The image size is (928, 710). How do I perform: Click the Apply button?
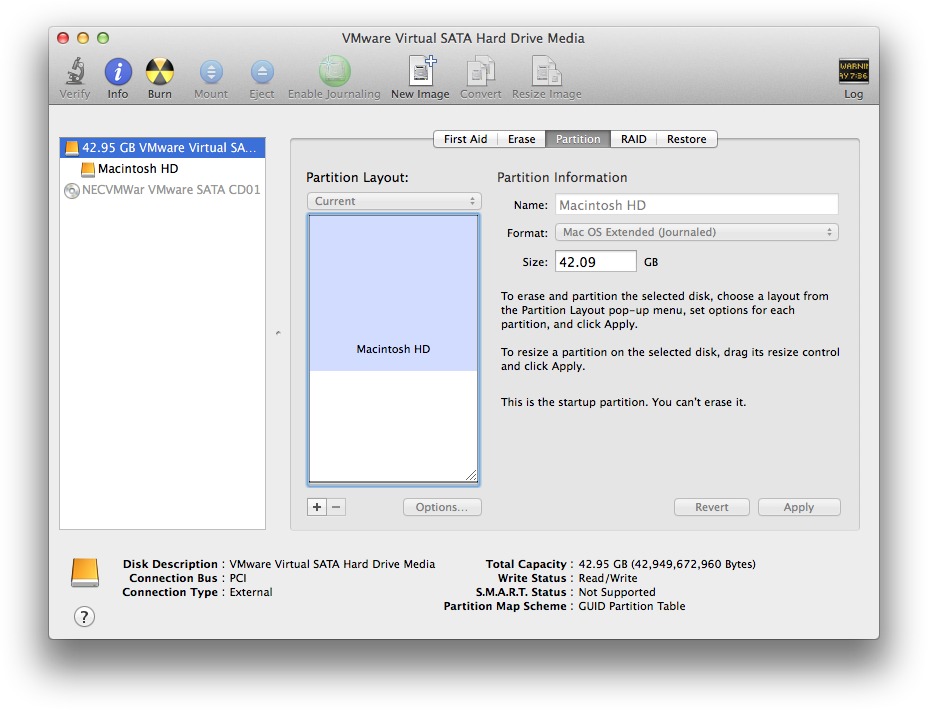[x=798, y=507]
